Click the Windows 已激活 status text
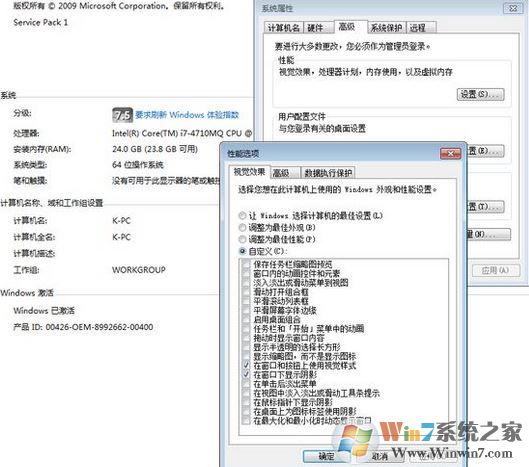This screenshot has width=529, height=467. pos(44,310)
